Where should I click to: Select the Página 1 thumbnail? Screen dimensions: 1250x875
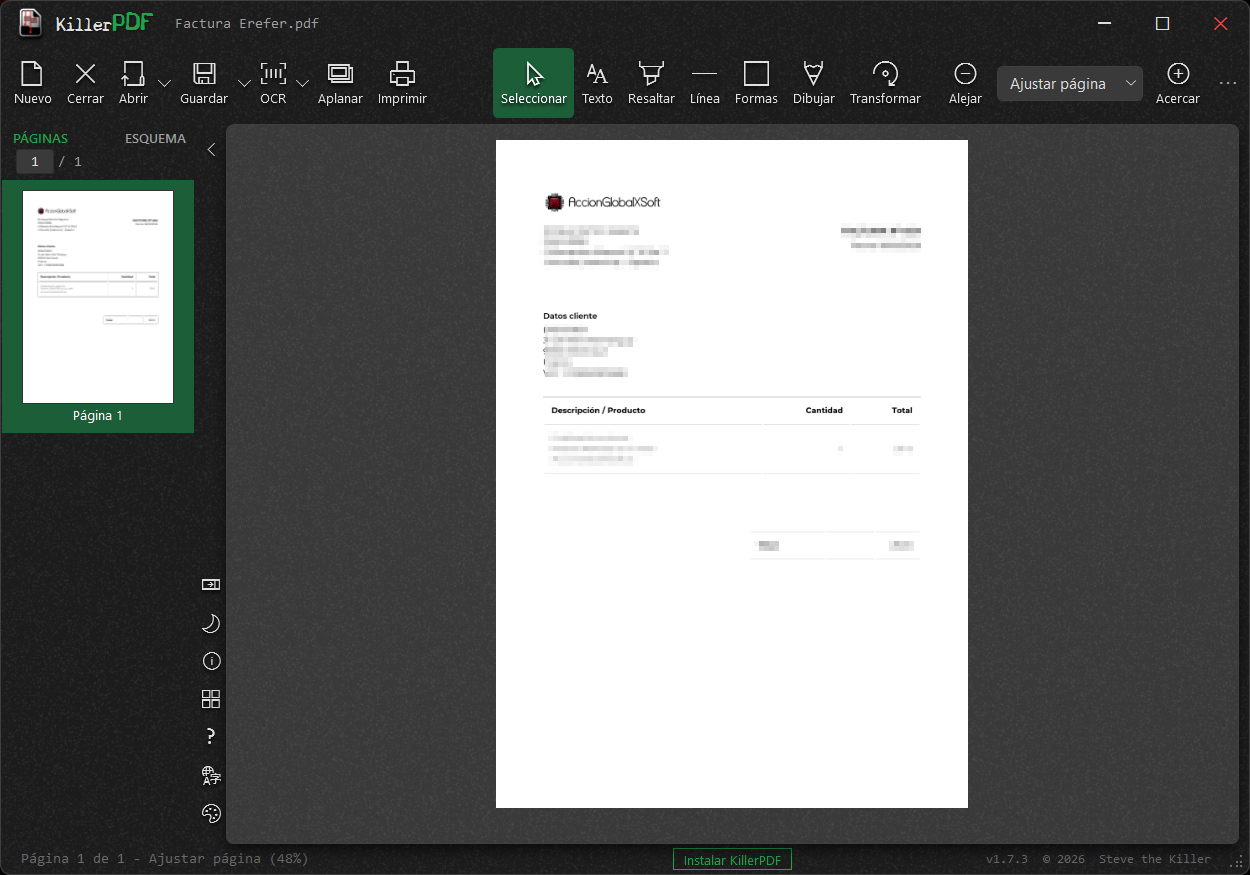tap(98, 306)
